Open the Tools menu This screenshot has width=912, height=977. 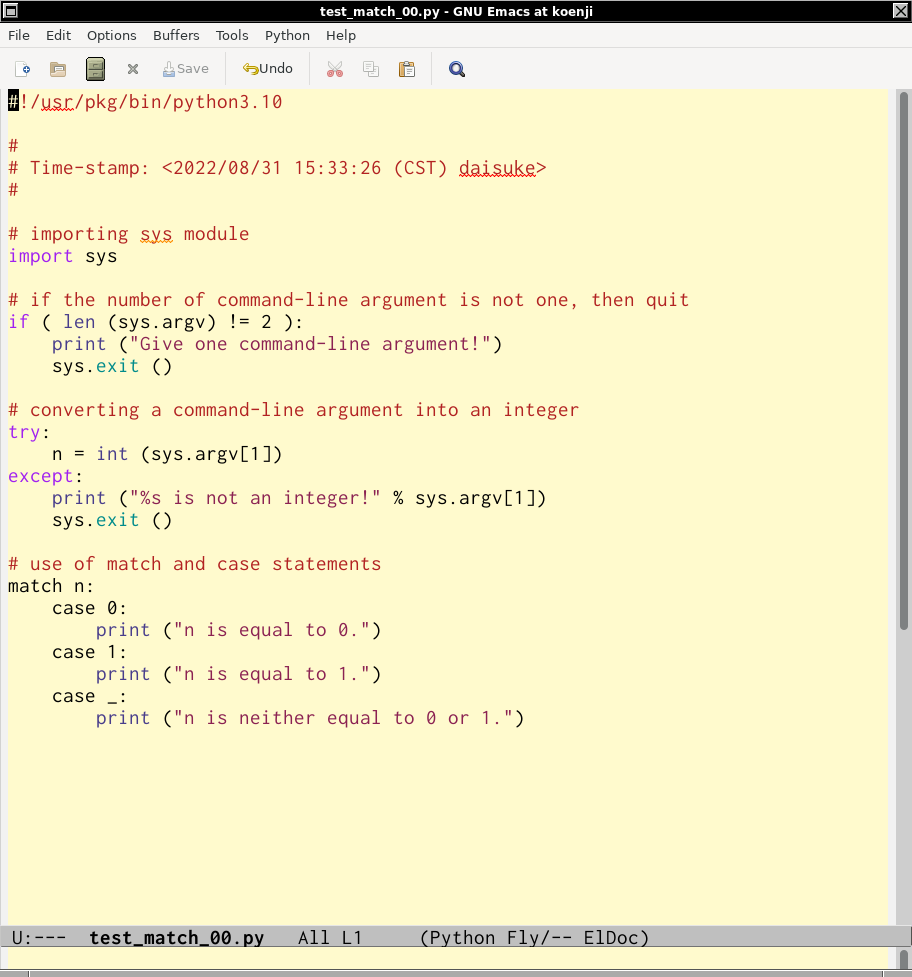pos(232,35)
